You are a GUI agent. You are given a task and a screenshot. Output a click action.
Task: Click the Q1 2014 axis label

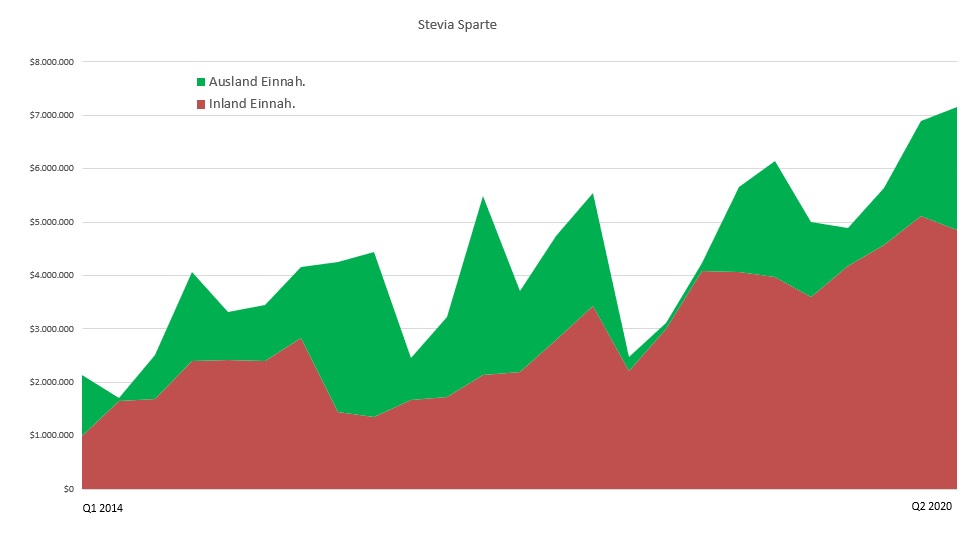coord(103,509)
